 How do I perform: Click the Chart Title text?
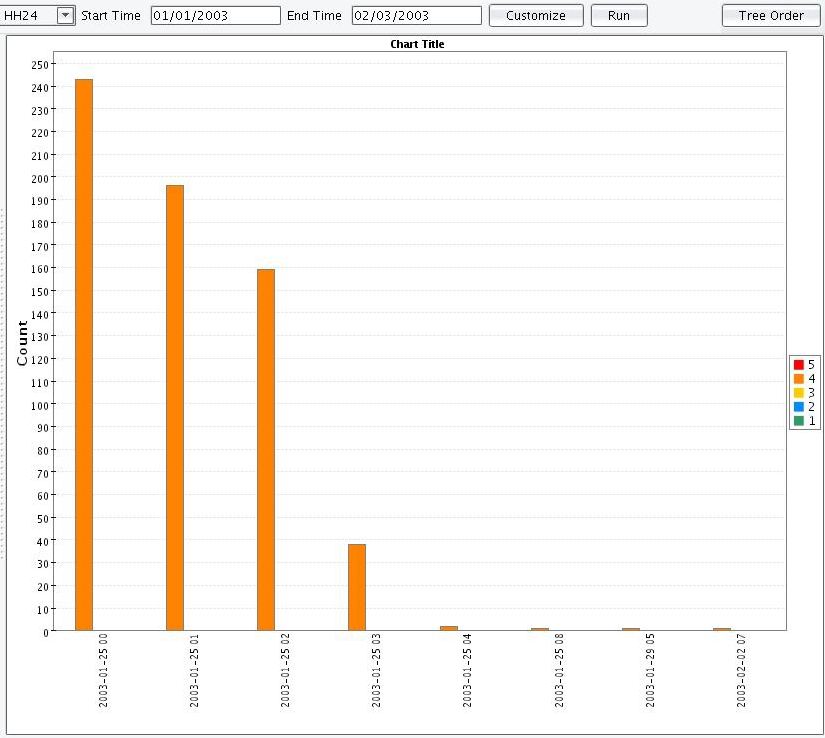click(417, 45)
